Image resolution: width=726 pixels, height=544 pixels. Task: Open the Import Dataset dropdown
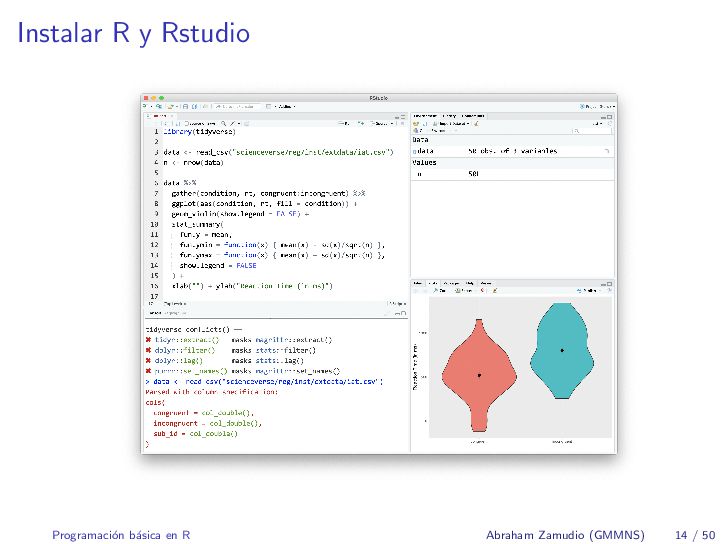pos(451,124)
